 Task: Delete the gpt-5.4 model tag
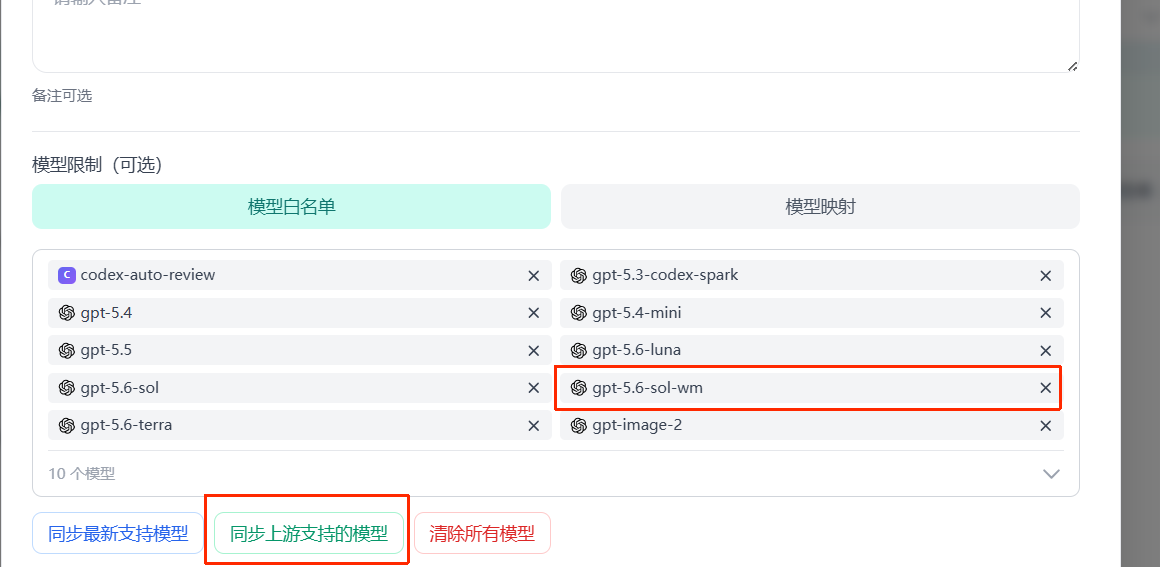click(533, 313)
